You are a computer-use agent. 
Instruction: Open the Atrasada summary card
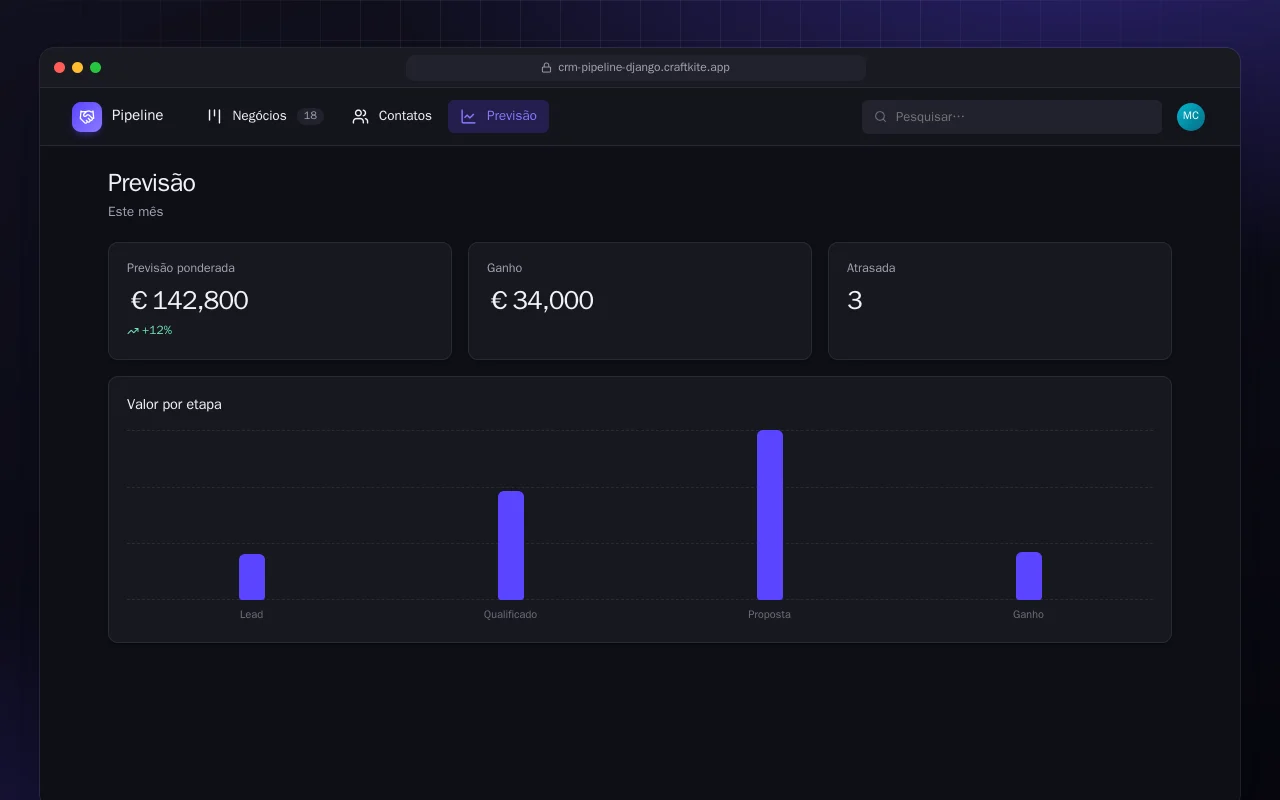(1000, 301)
